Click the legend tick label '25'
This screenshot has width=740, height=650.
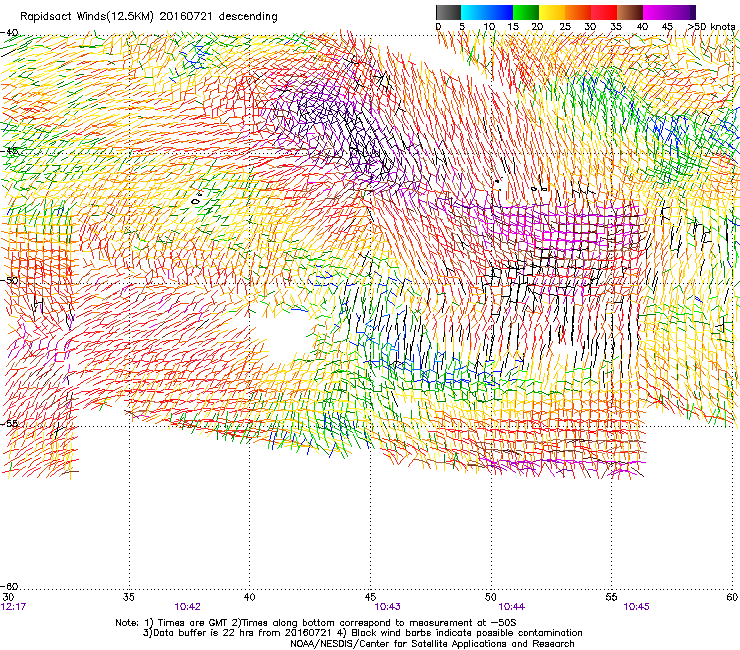click(x=565, y=27)
